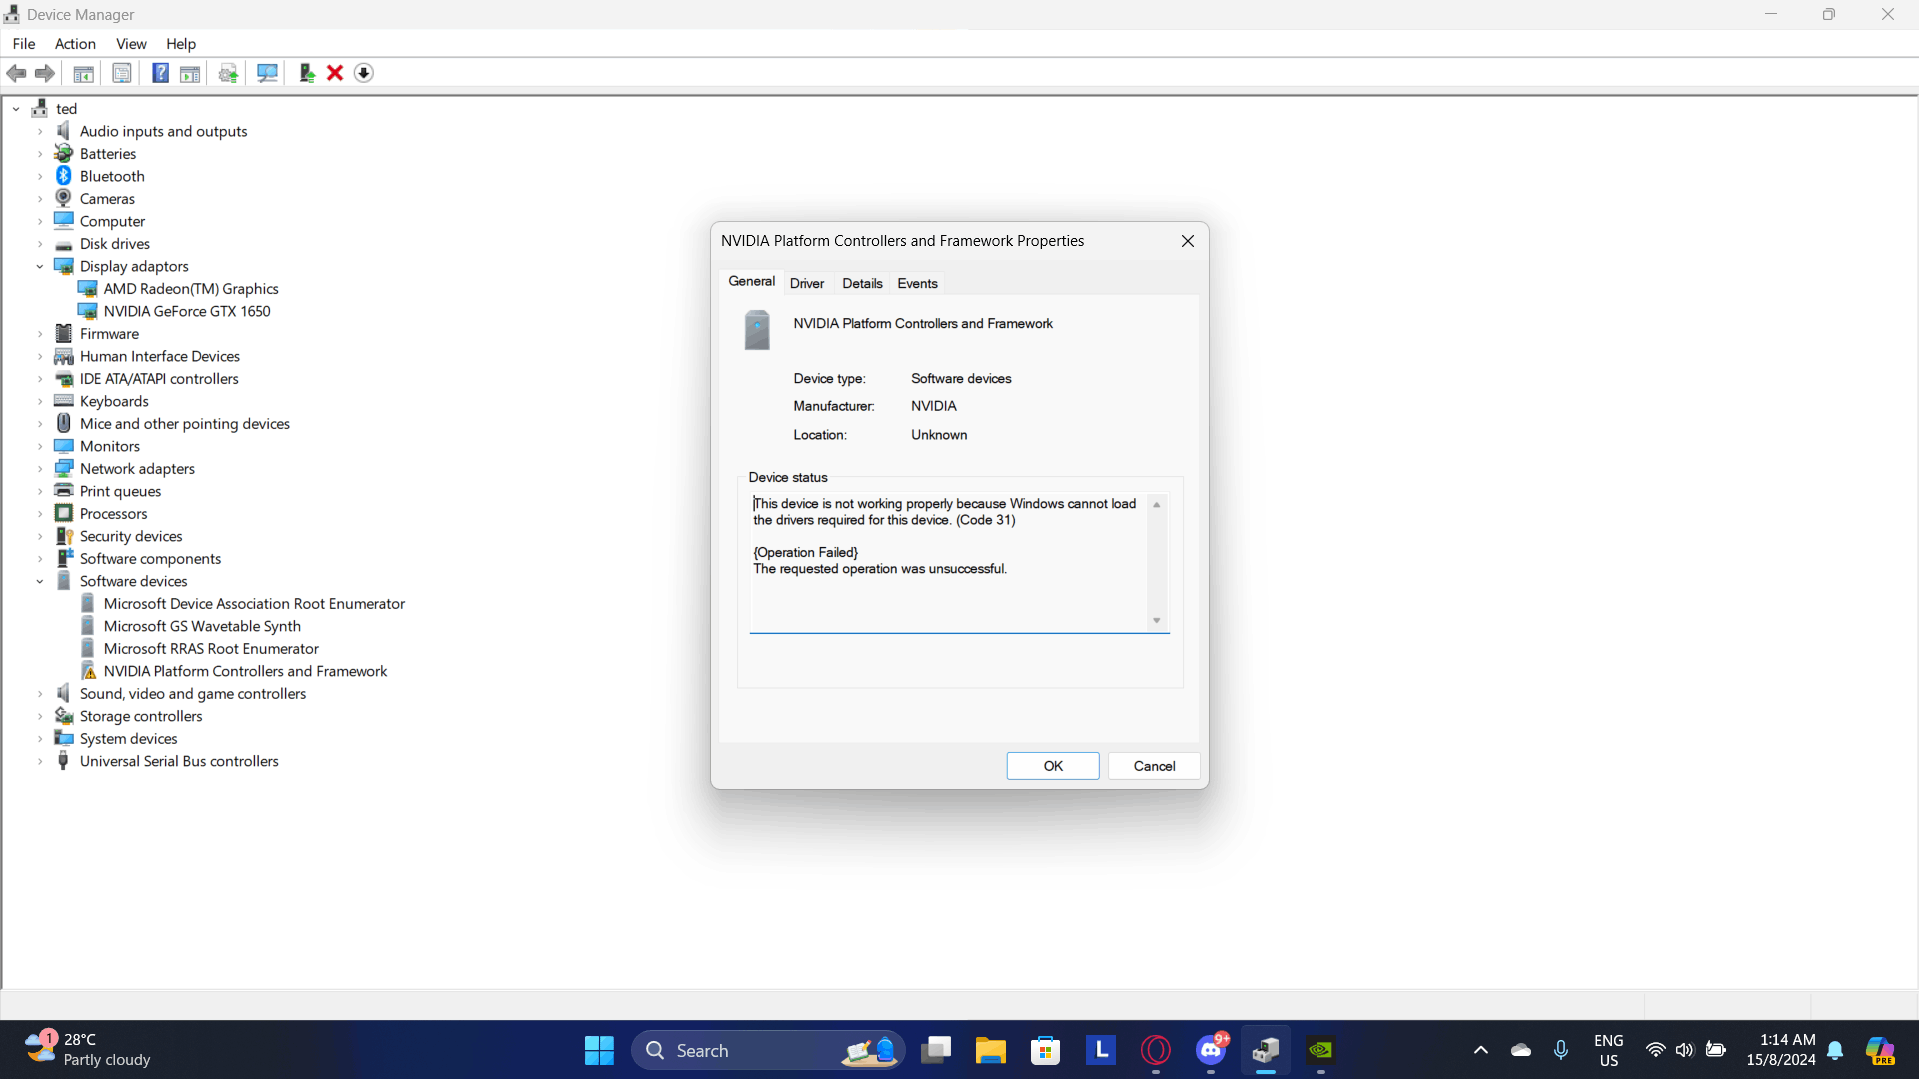Click Device status scrollbar up arrow

click(x=1157, y=505)
